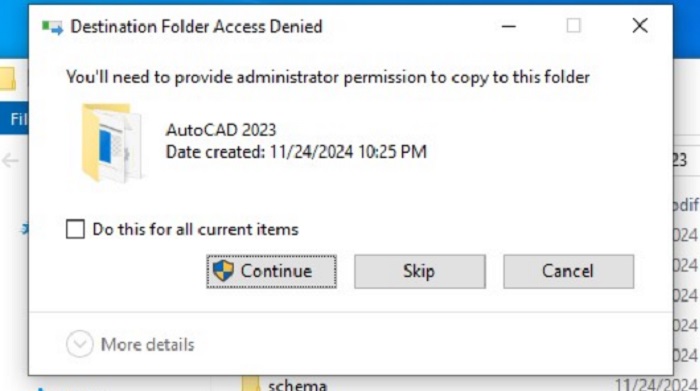Check the 'Do this for all' checkbox
Image resolution: width=700 pixels, height=391 pixels.
75,229
